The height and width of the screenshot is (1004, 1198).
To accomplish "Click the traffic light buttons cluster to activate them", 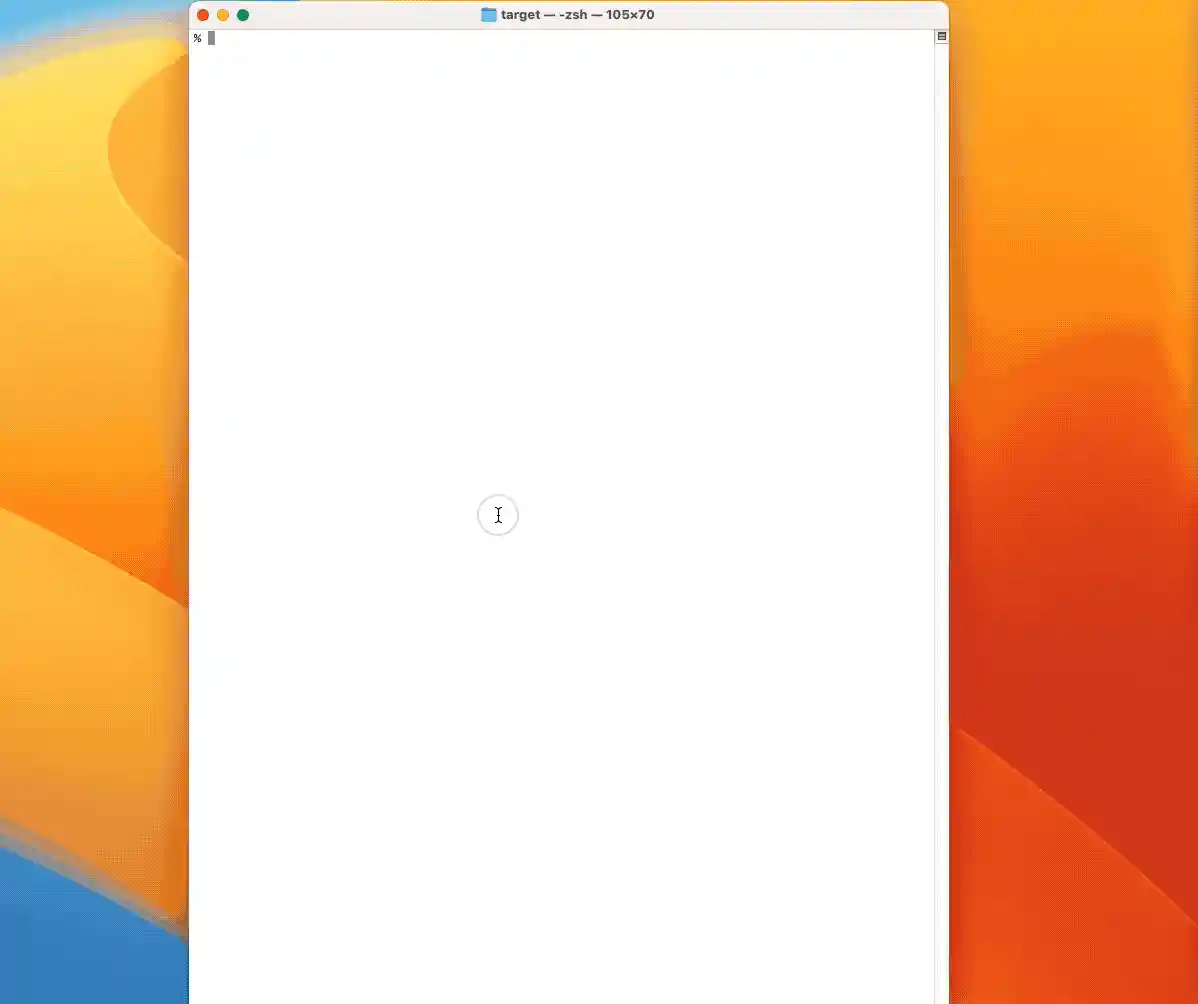I will [222, 15].
